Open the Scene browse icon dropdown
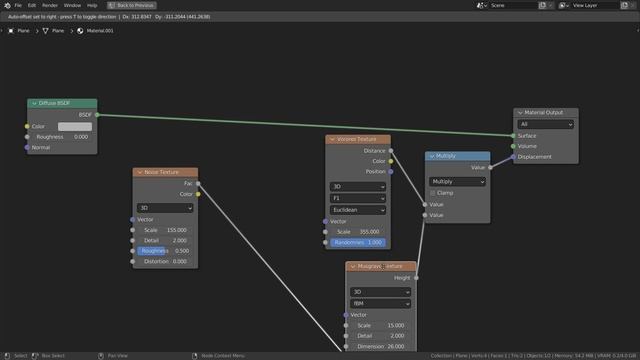The width and height of the screenshot is (640, 360). pyautogui.click(x=482, y=5)
